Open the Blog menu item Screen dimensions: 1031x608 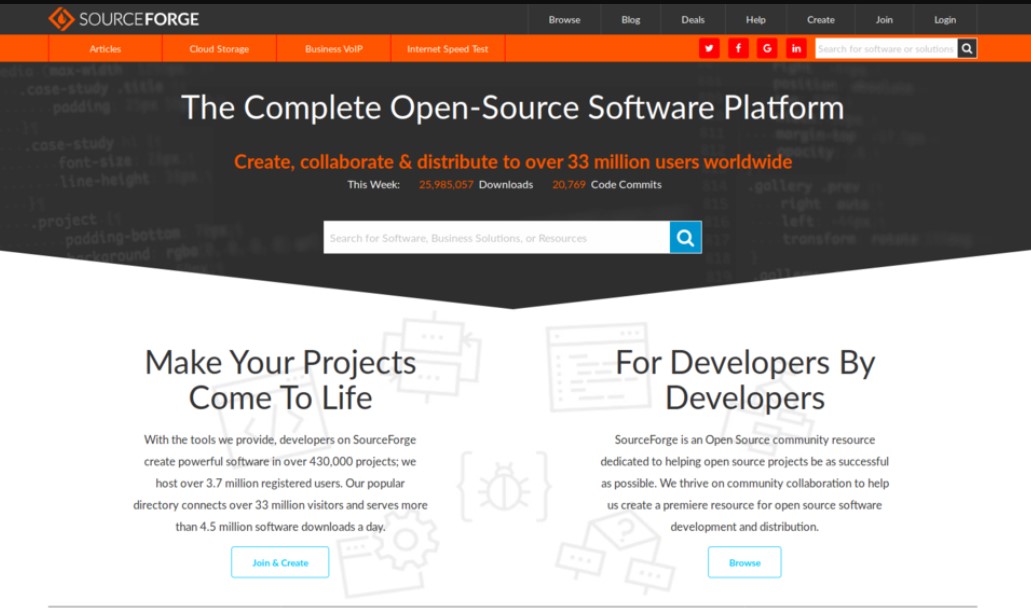631,20
